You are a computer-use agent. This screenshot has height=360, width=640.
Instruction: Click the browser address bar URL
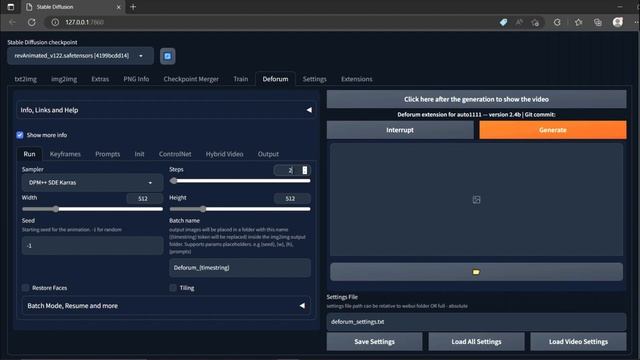(x=84, y=22)
